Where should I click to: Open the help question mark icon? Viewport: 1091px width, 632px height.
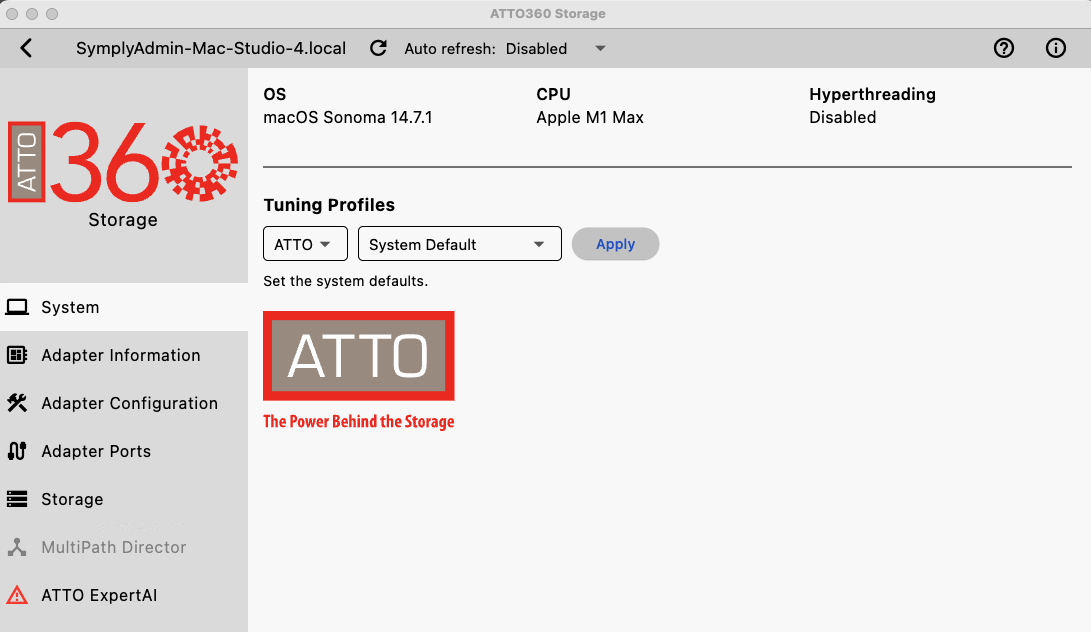click(x=1003, y=48)
